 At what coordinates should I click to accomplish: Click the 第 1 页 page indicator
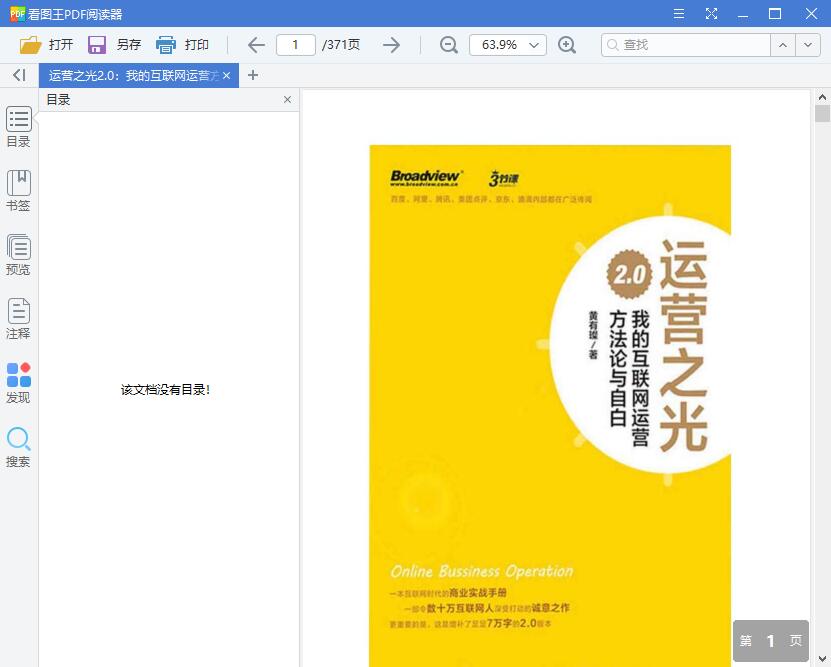point(771,641)
